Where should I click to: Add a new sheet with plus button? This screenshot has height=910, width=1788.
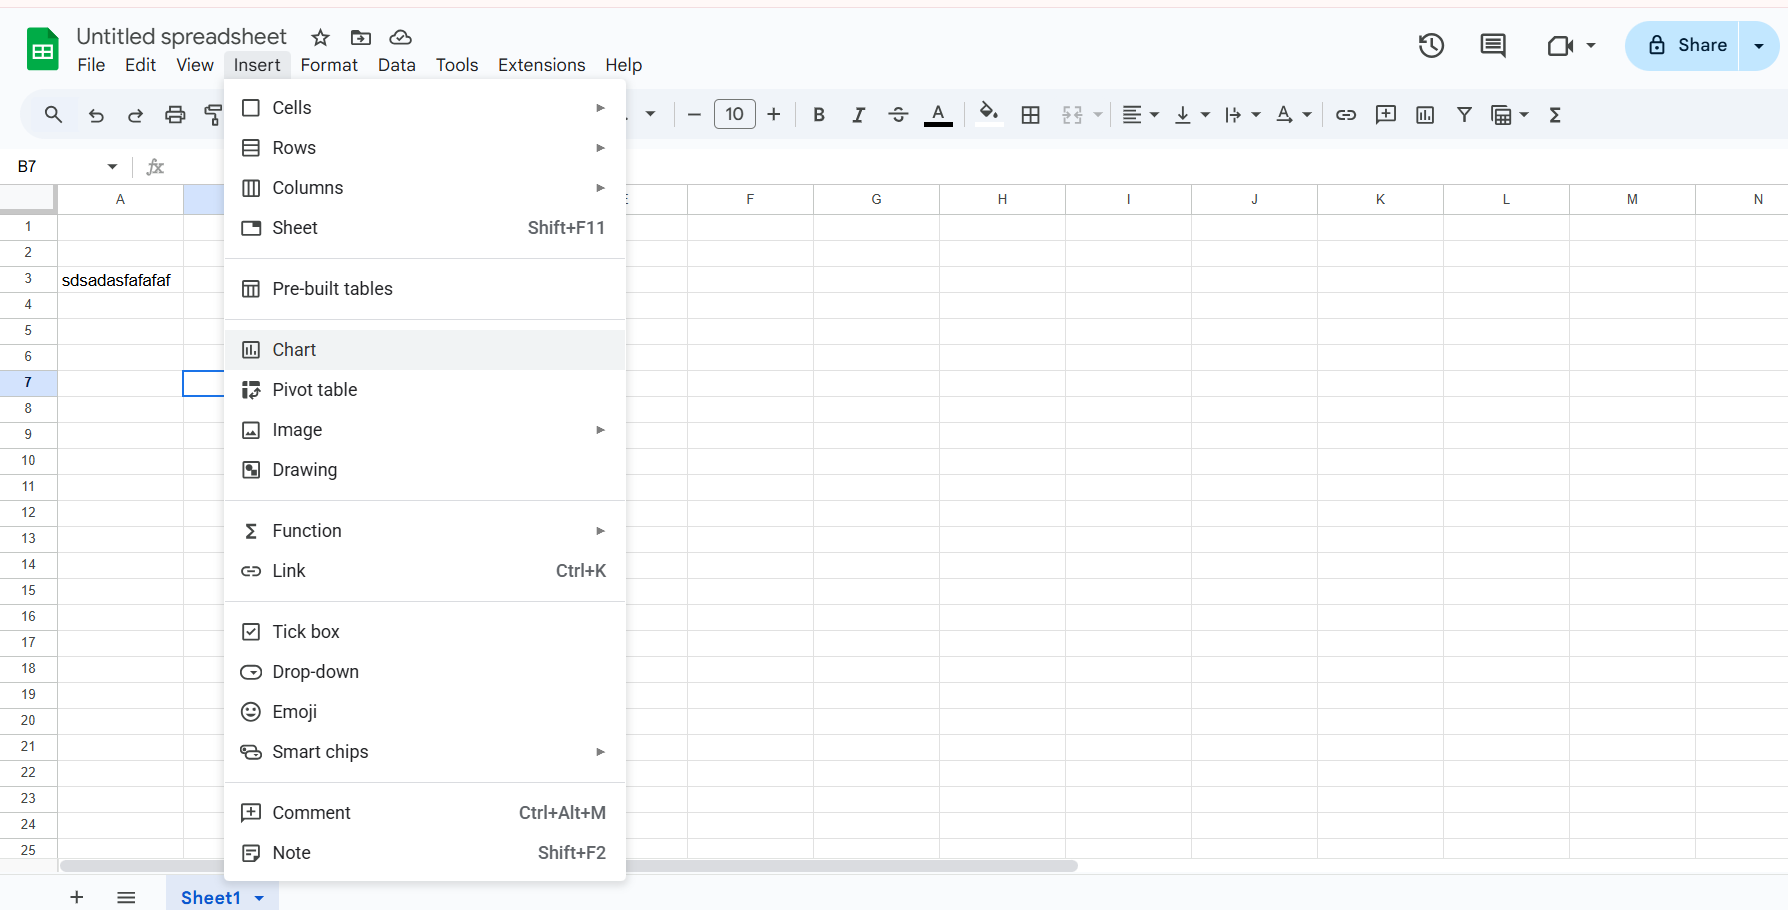76,898
